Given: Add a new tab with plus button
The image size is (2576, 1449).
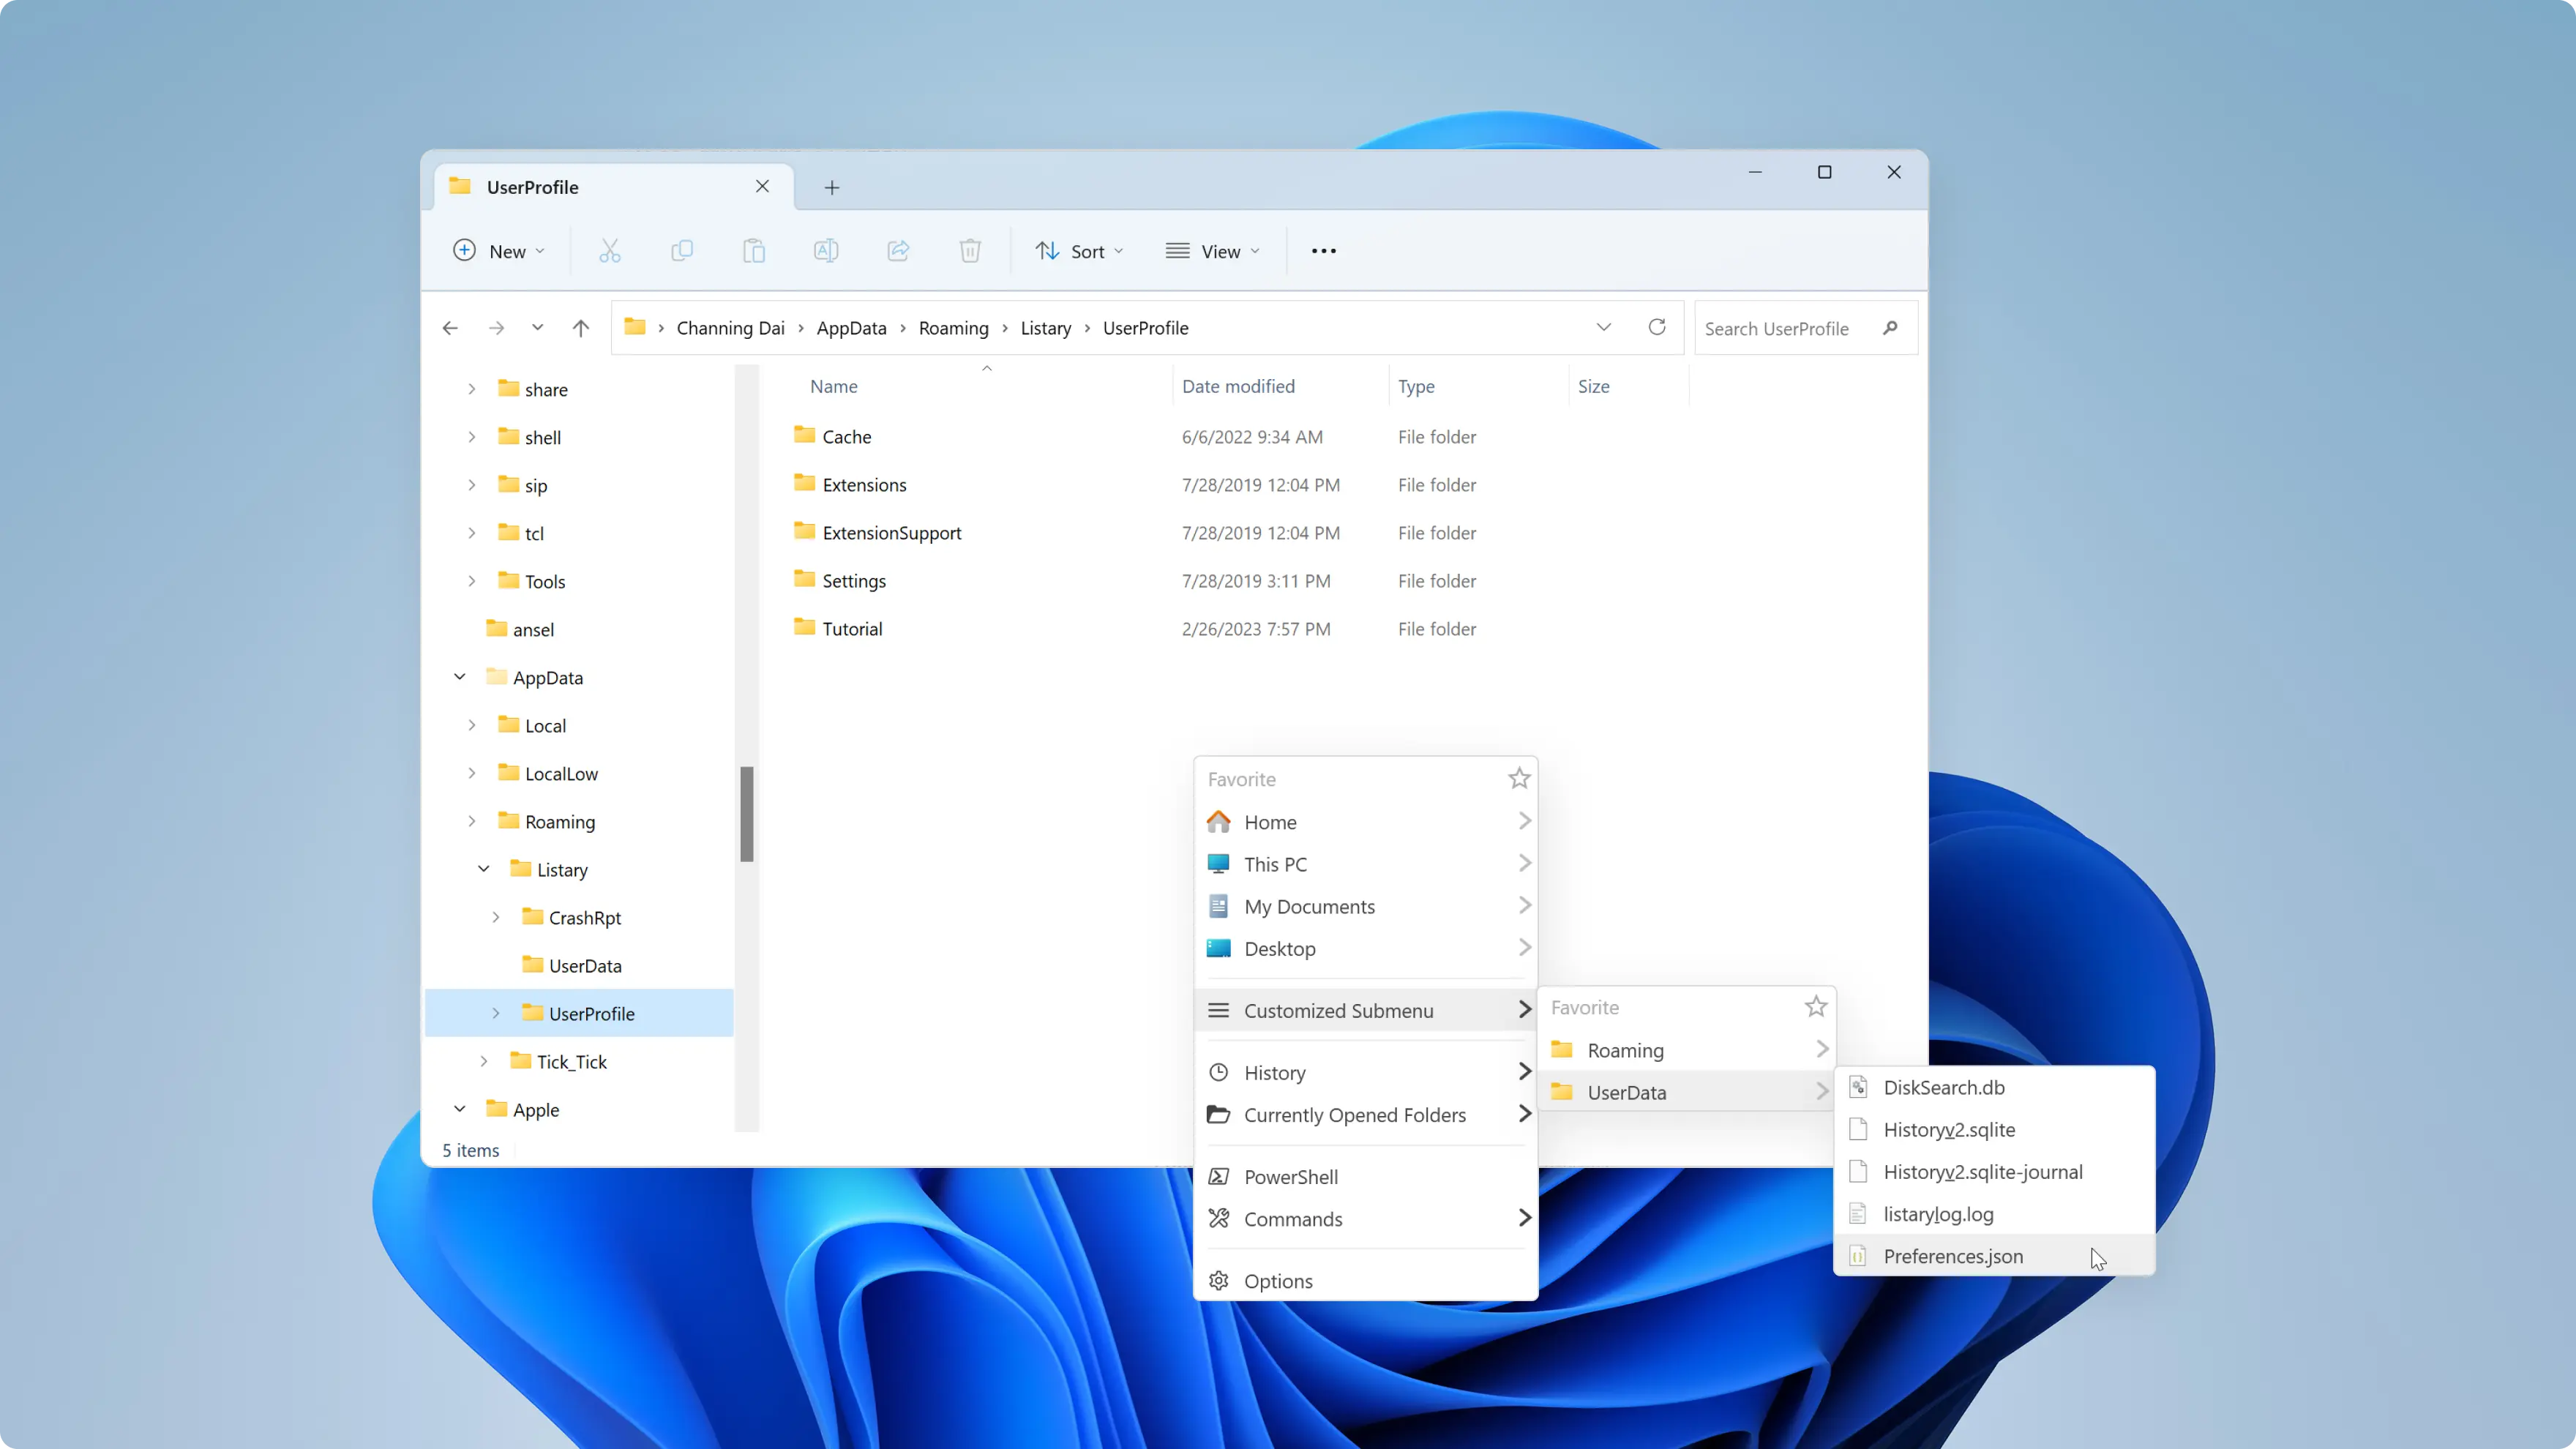Looking at the screenshot, I should (831, 187).
